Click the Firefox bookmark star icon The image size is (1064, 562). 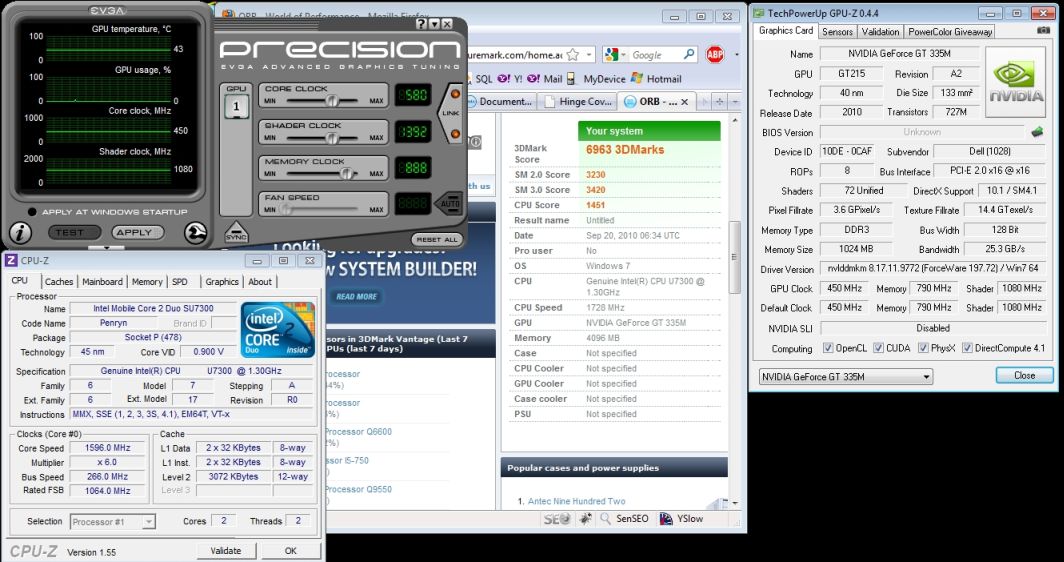coord(573,54)
